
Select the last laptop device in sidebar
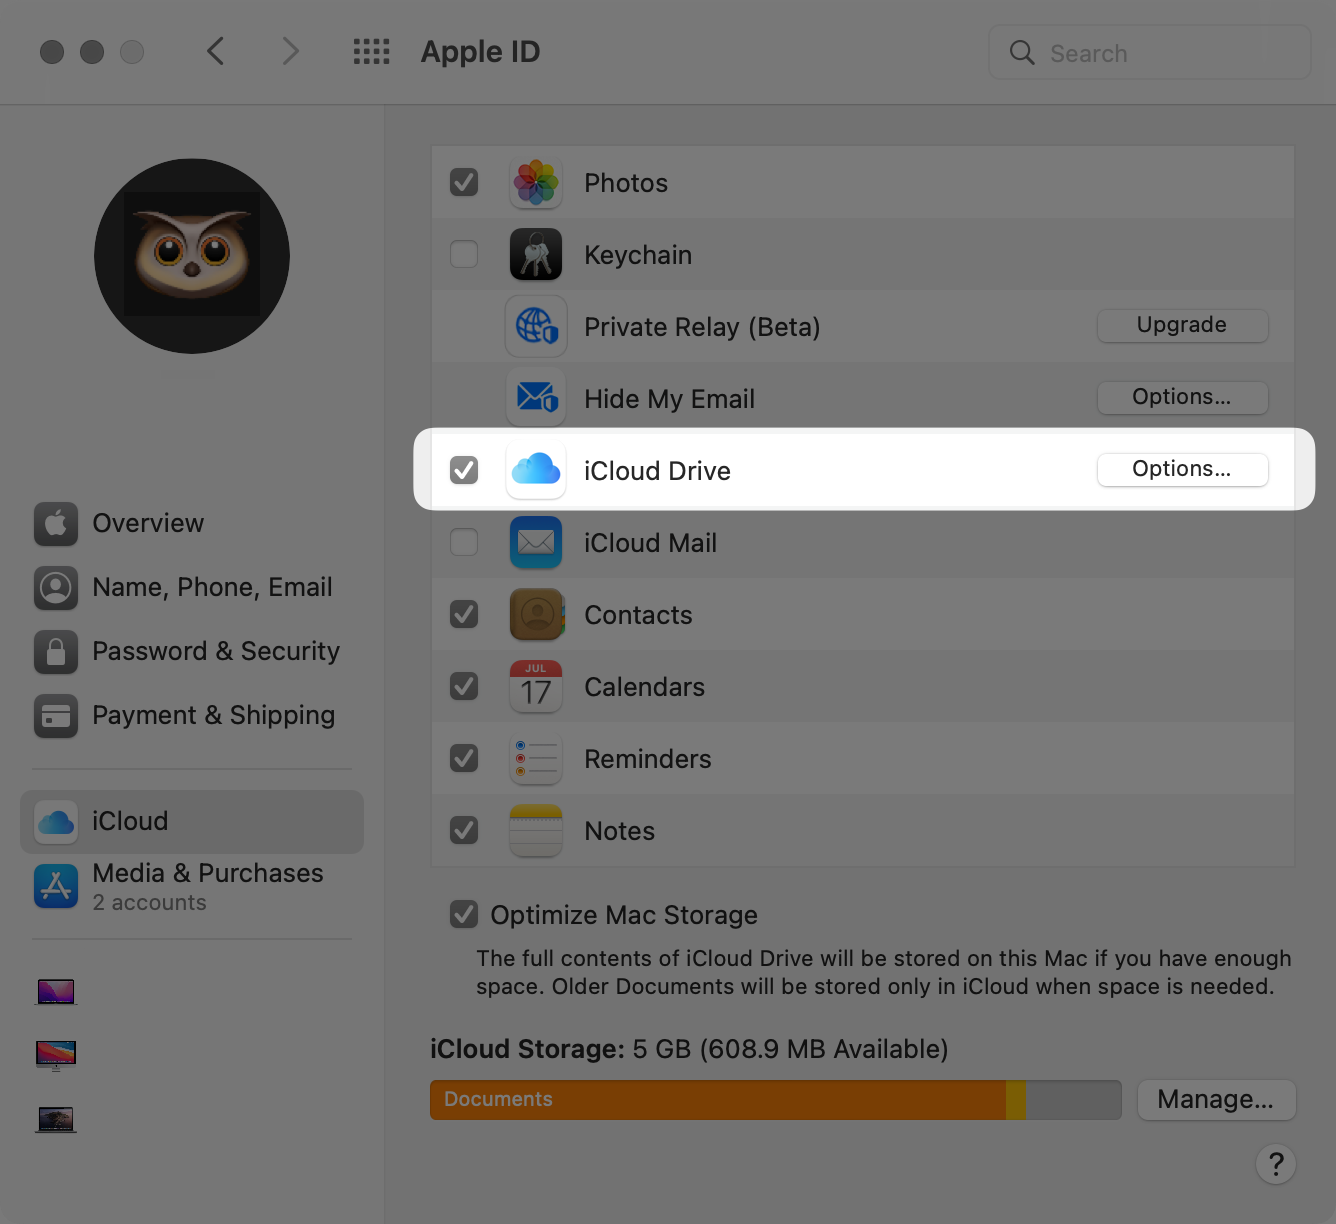(x=56, y=1119)
